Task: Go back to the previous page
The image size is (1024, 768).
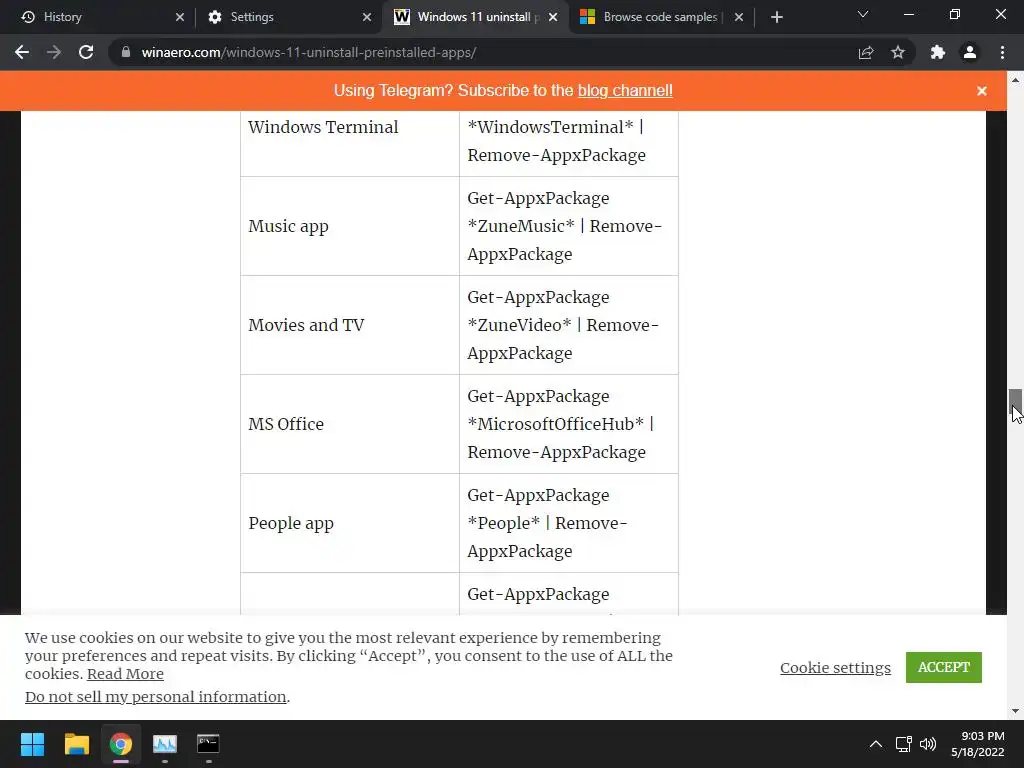Action: [22, 52]
